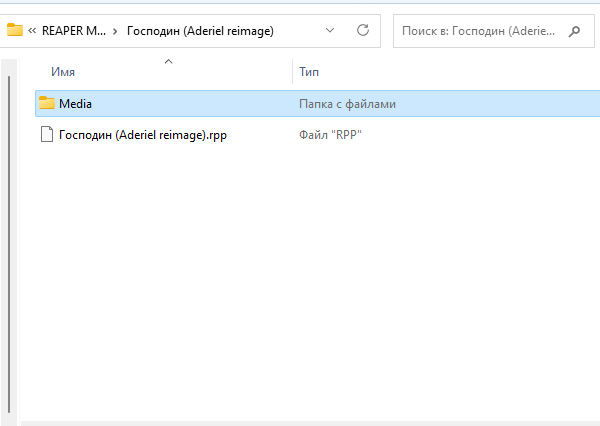Sort by Тип column header
The width and height of the screenshot is (600, 426).
309,72
